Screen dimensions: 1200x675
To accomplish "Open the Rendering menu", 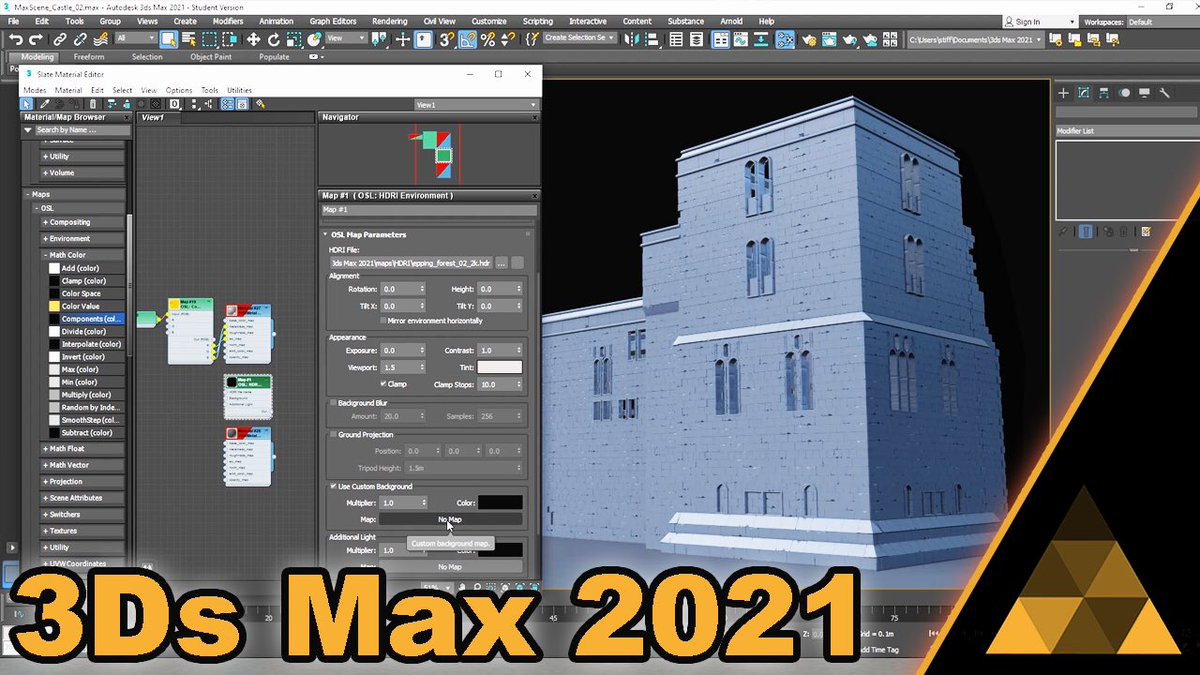I will 390,20.
